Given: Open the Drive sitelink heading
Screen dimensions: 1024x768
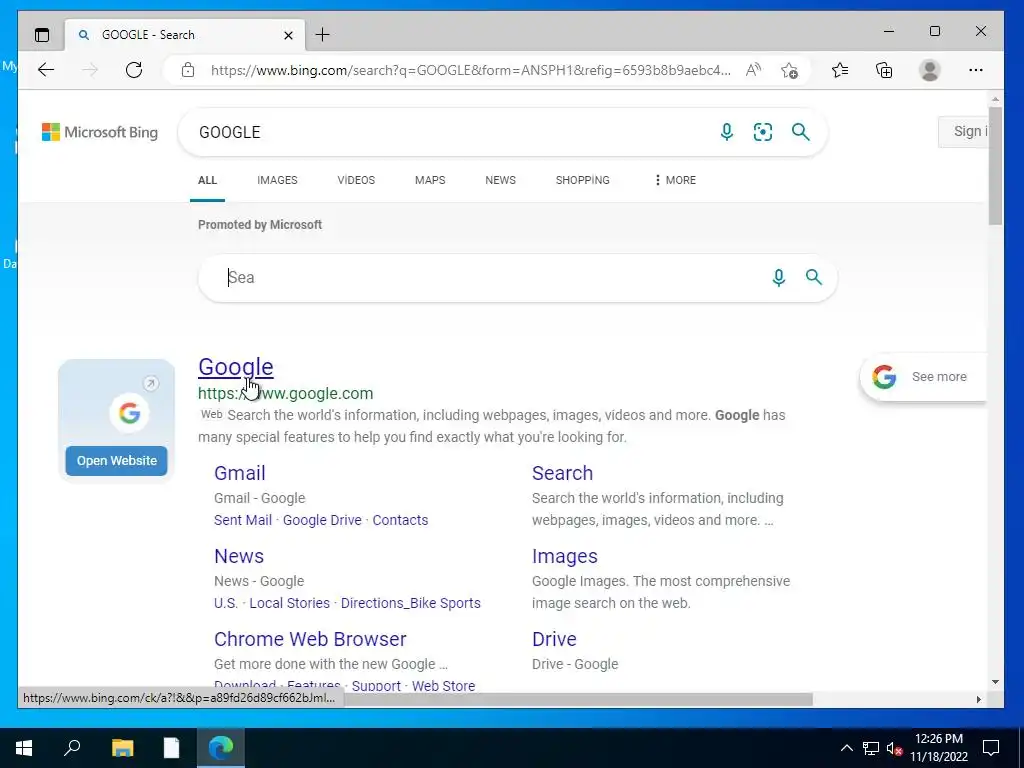Looking at the screenshot, I should pos(554,639).
